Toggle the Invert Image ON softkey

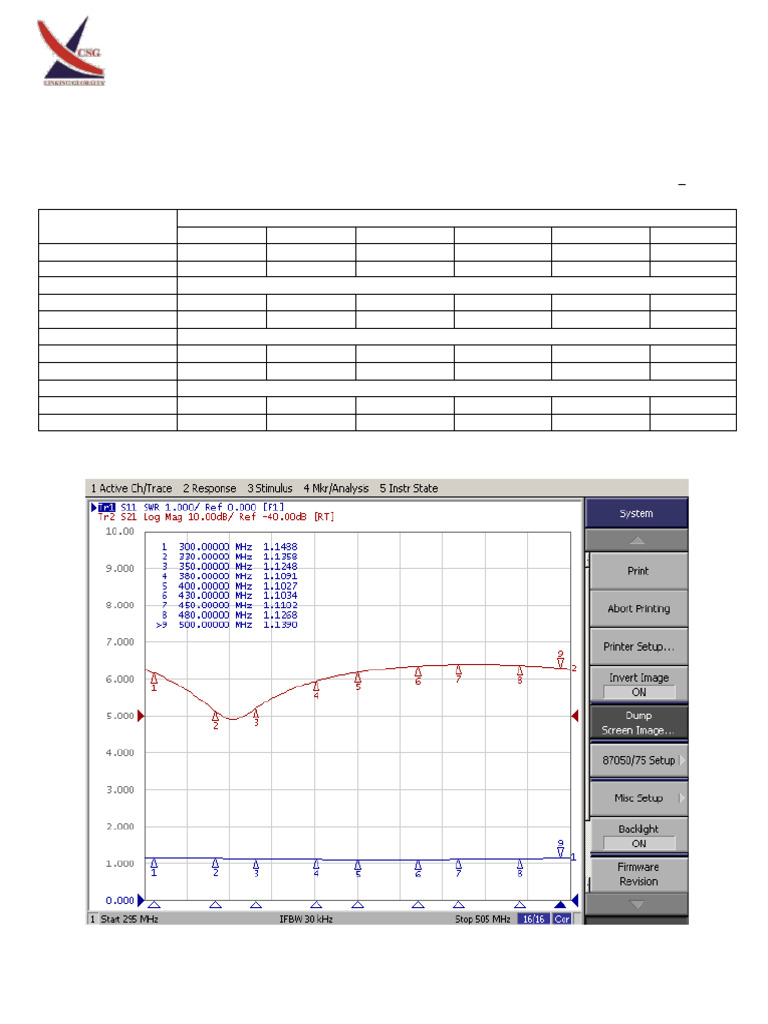click(638, 684)
